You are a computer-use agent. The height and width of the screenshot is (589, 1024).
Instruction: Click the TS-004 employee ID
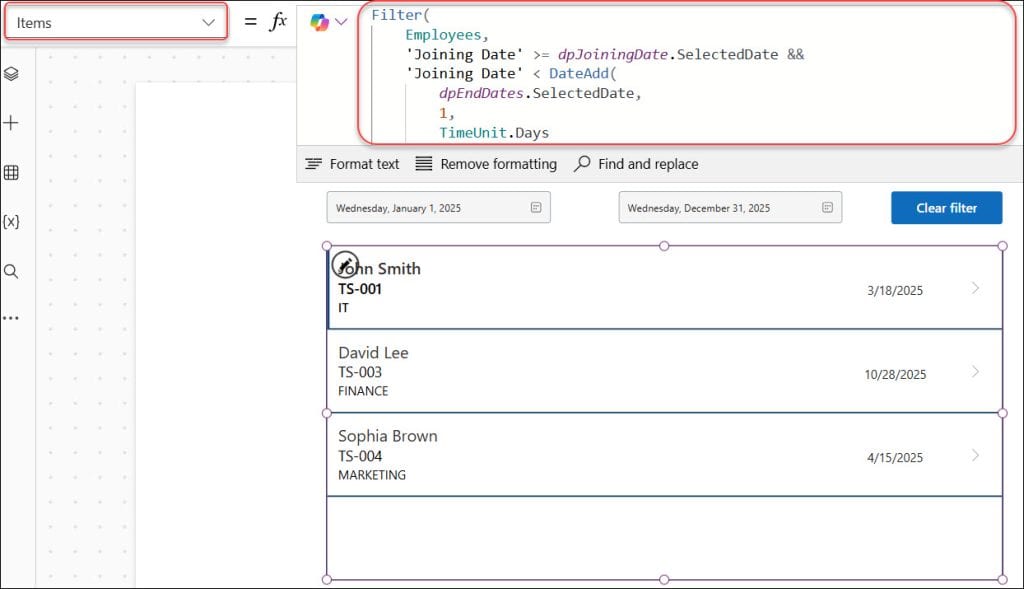(x=360, y=456)
